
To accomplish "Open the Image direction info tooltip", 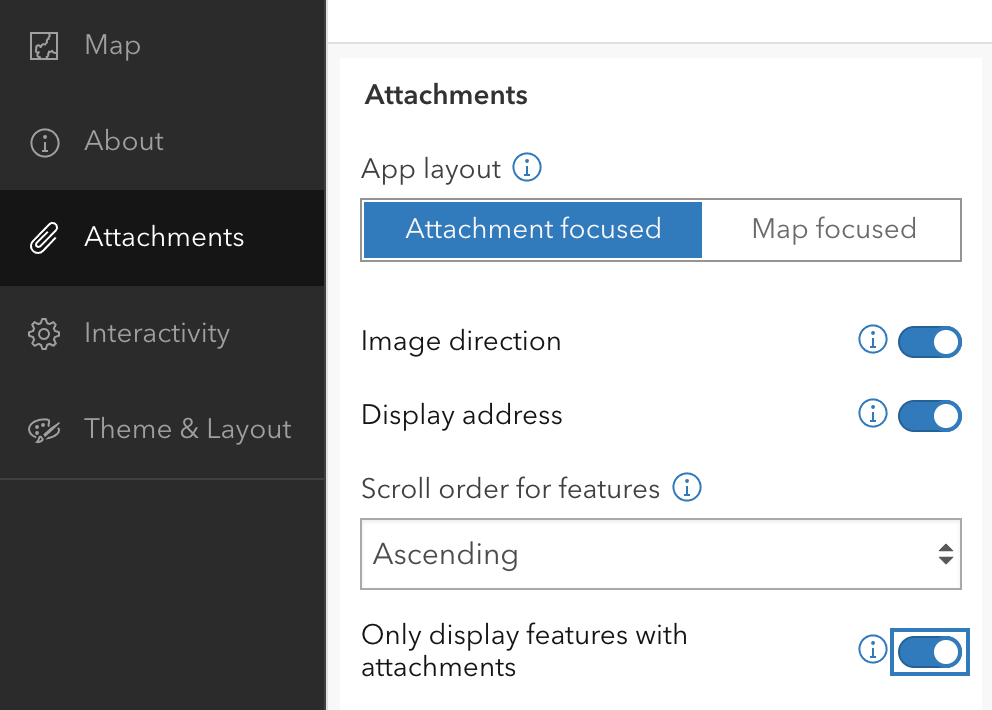I will coord(872,340).
